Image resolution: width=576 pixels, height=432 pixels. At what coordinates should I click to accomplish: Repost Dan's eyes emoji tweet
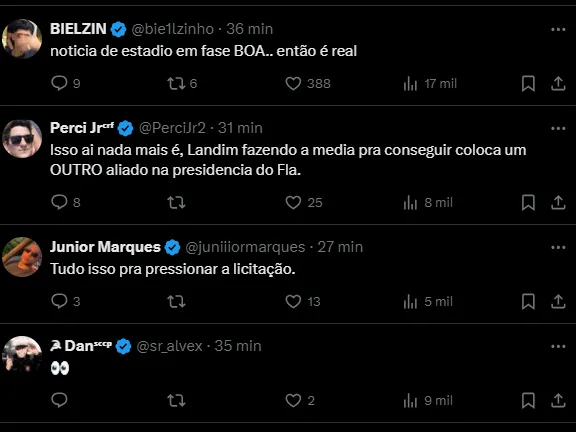176,400
